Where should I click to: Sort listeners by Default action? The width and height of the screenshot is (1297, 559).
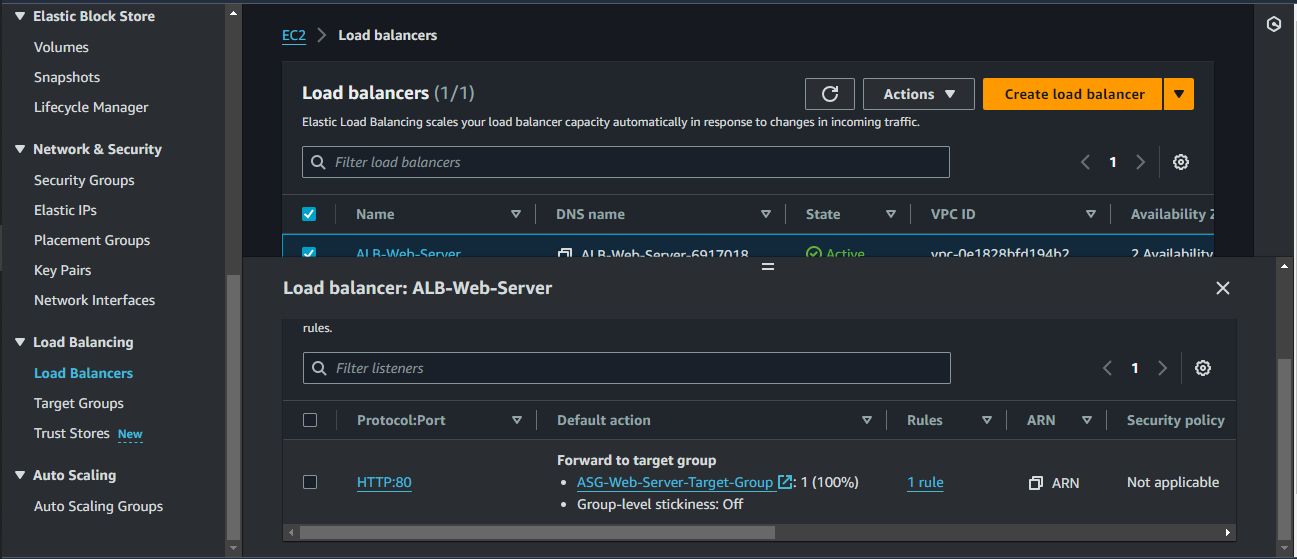tap(867, 420)
